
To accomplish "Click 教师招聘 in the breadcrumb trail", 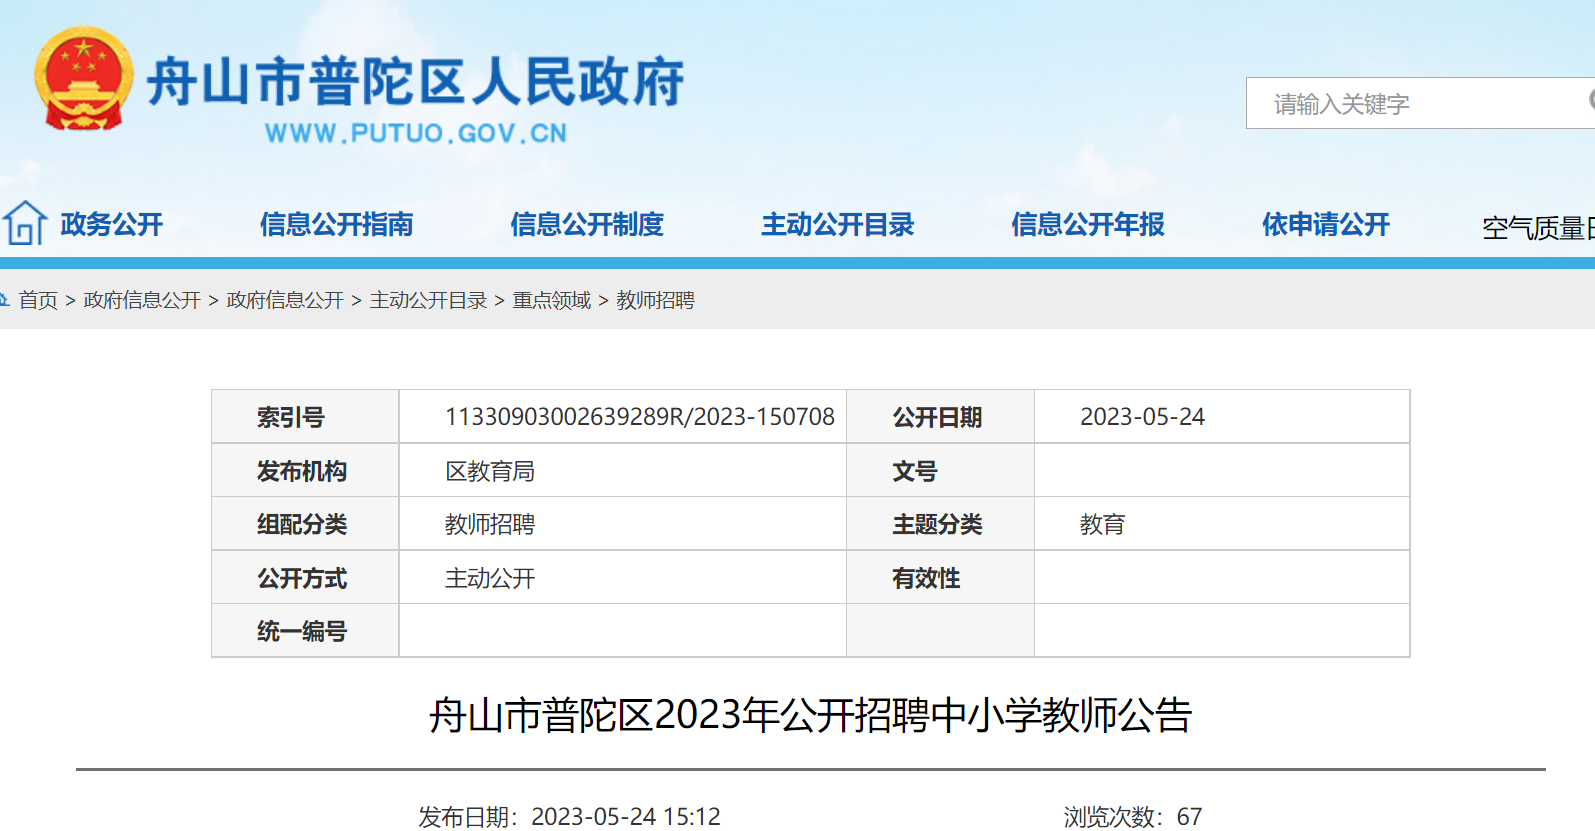I will coord(655,300).
